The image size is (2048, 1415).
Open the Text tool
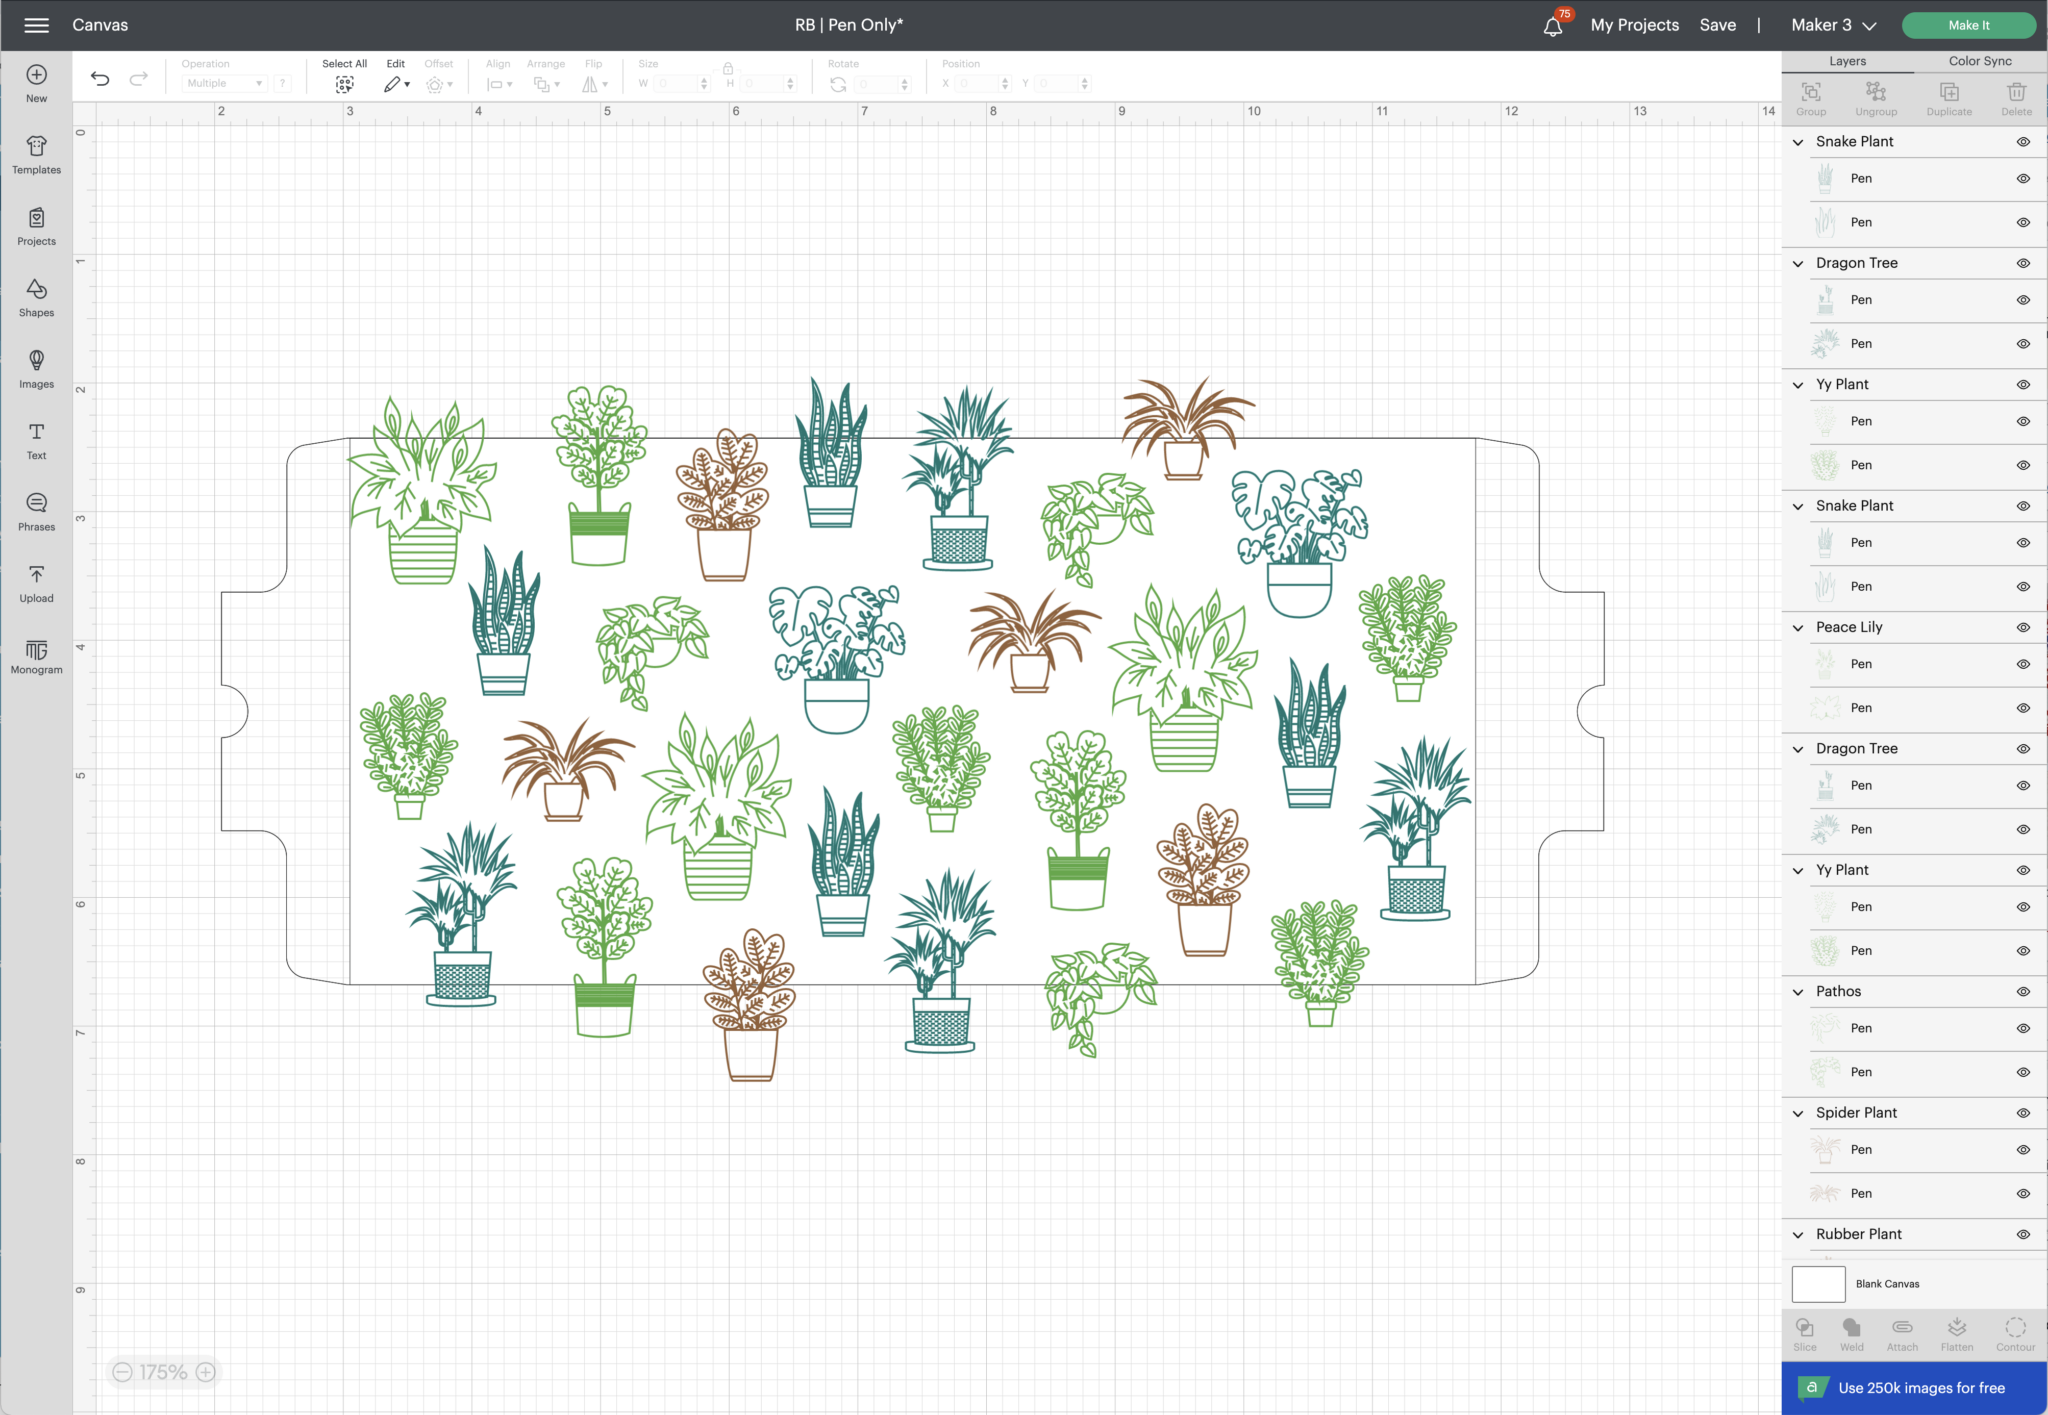pos(36,440)
